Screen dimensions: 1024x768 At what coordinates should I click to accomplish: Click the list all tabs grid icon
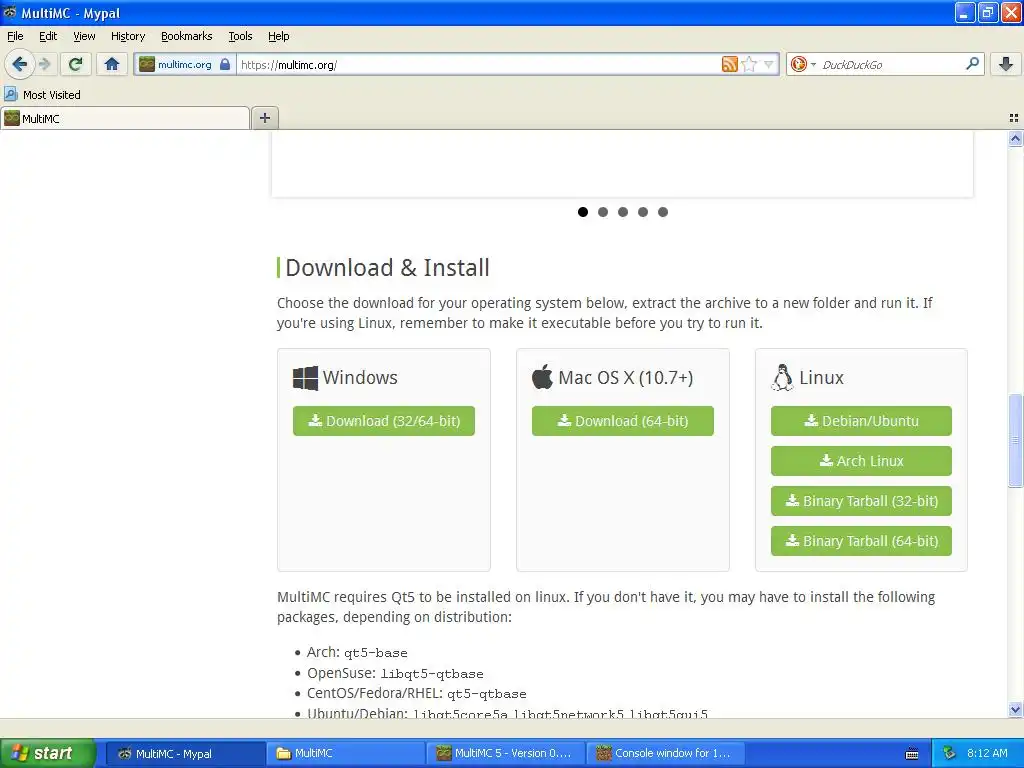pos(1014,118)
